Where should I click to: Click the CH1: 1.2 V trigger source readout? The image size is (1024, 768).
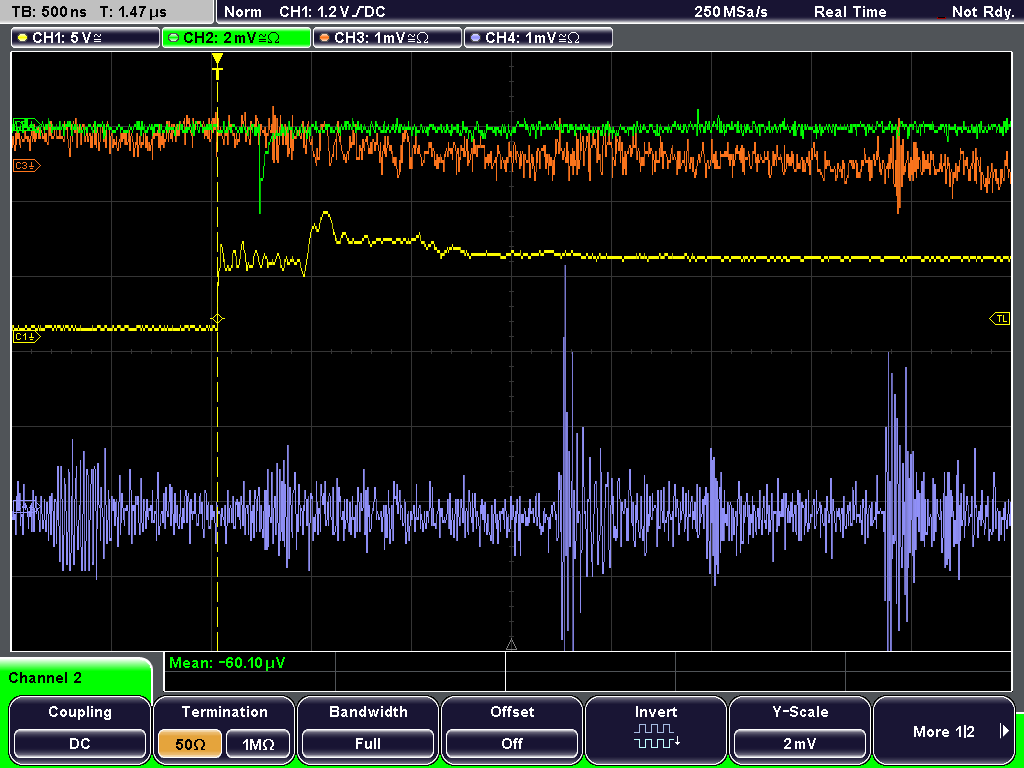(332, 12)
